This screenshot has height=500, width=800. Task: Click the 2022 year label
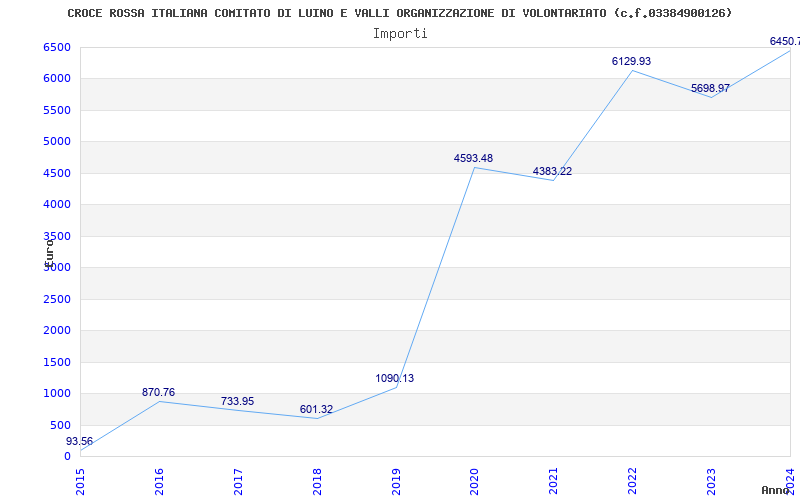(x=633, y=482)
